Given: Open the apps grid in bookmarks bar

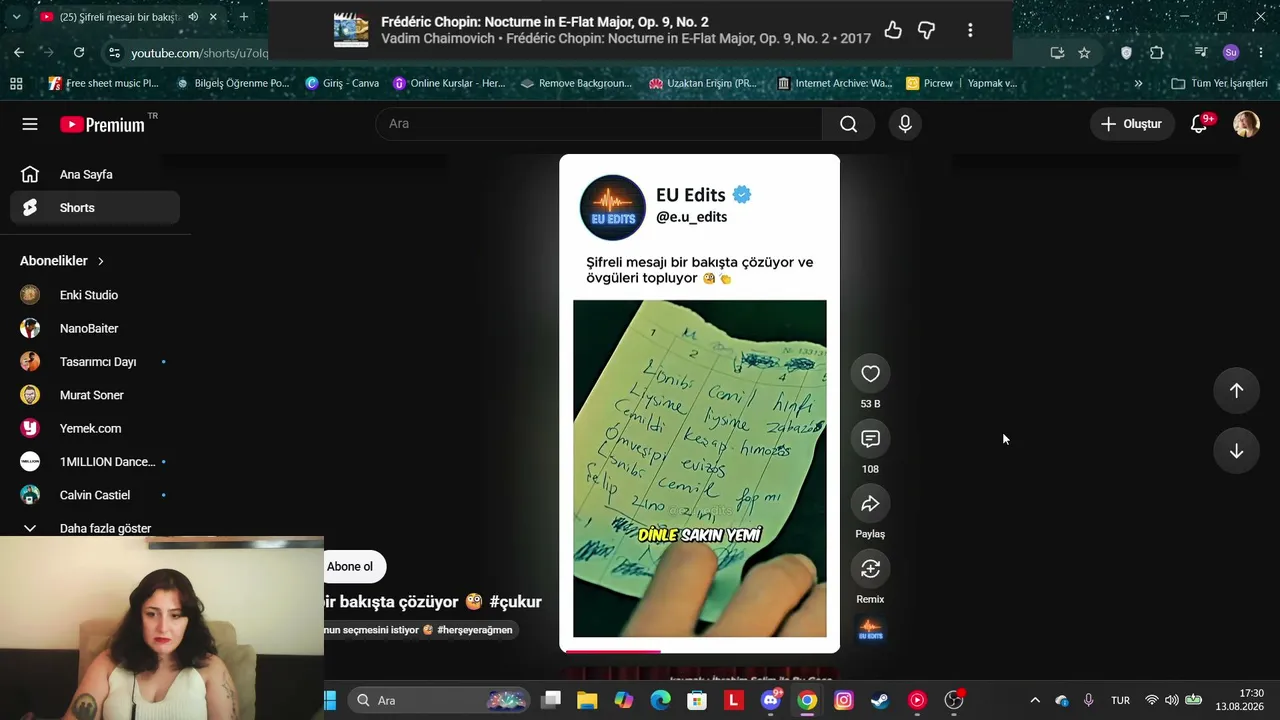Looking at the screenshot, I should [16, 83].
